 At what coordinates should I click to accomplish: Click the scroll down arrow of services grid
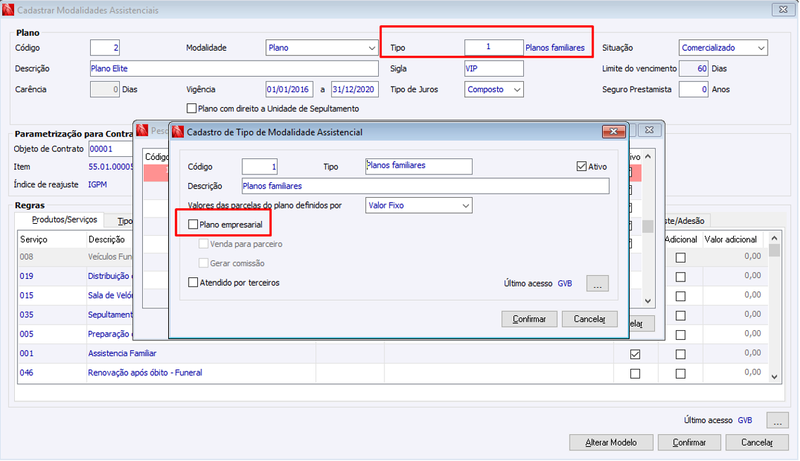pos(774,377)
